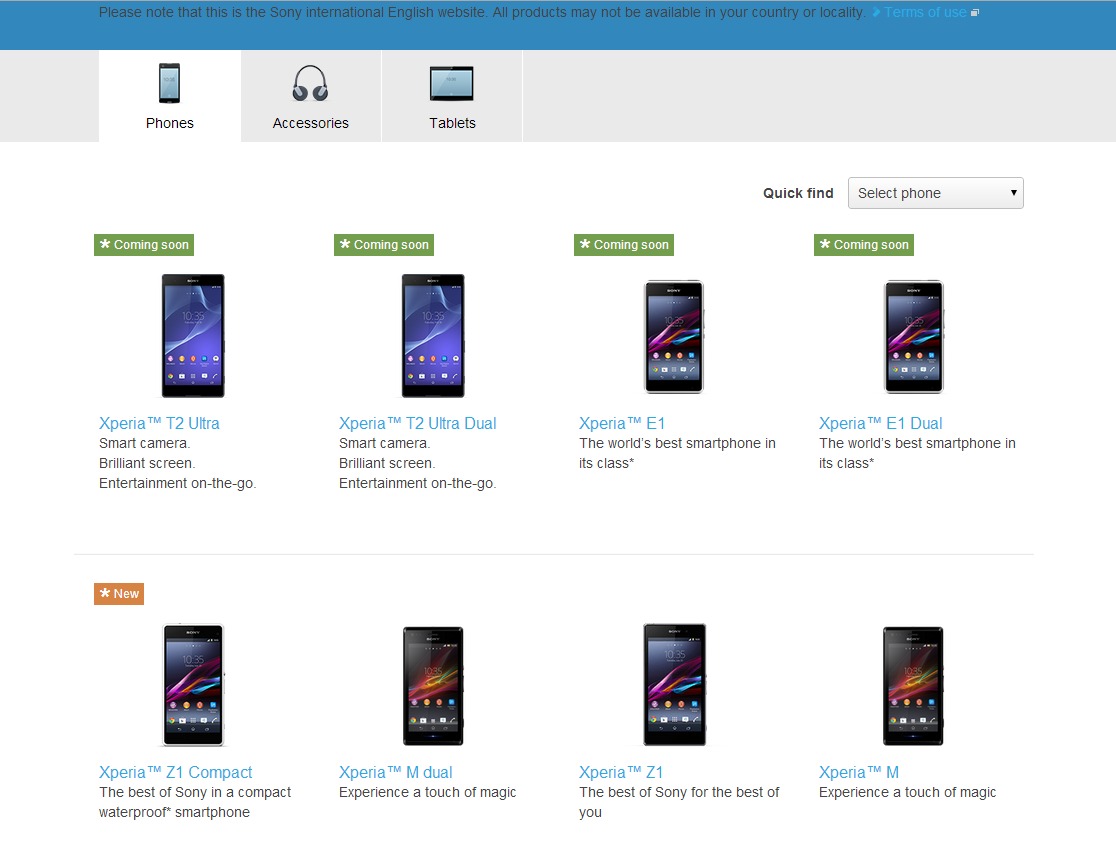Open the Xperia T2 Ultra Dual link

(x=417, y=423)
